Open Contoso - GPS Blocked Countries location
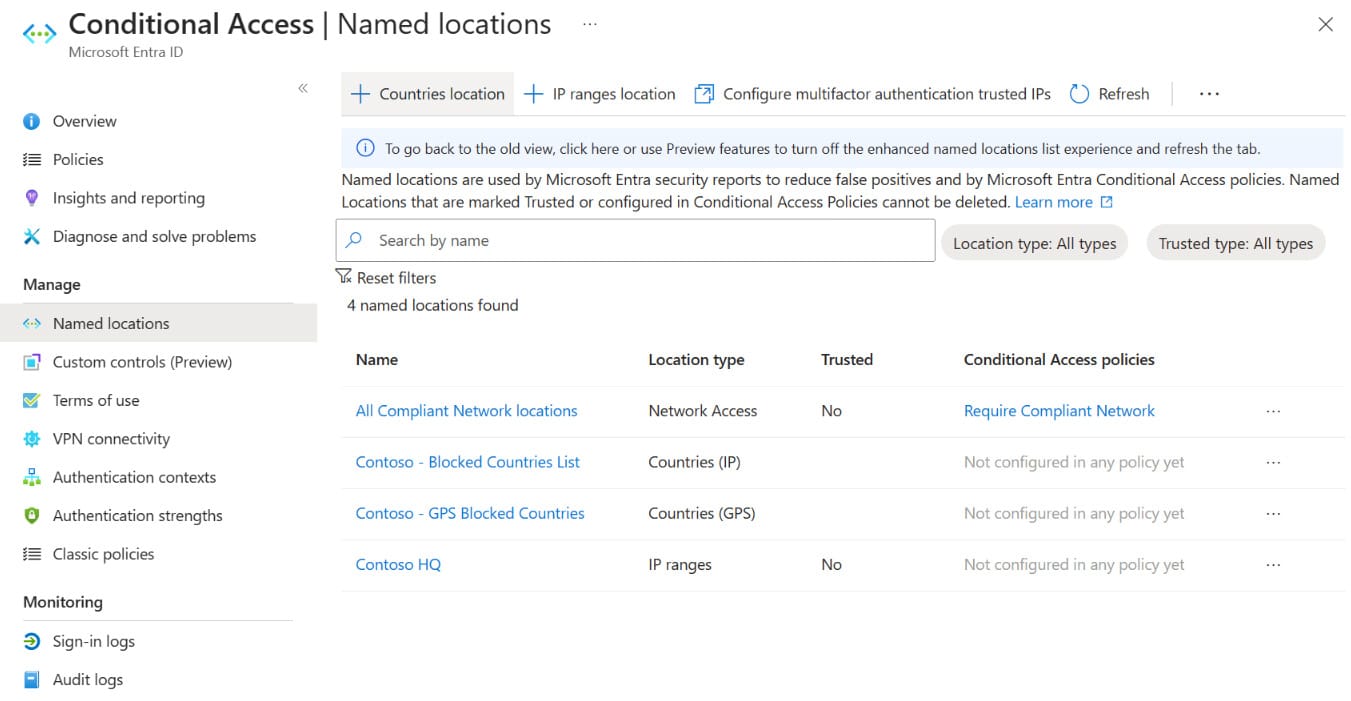 [470, 514]
